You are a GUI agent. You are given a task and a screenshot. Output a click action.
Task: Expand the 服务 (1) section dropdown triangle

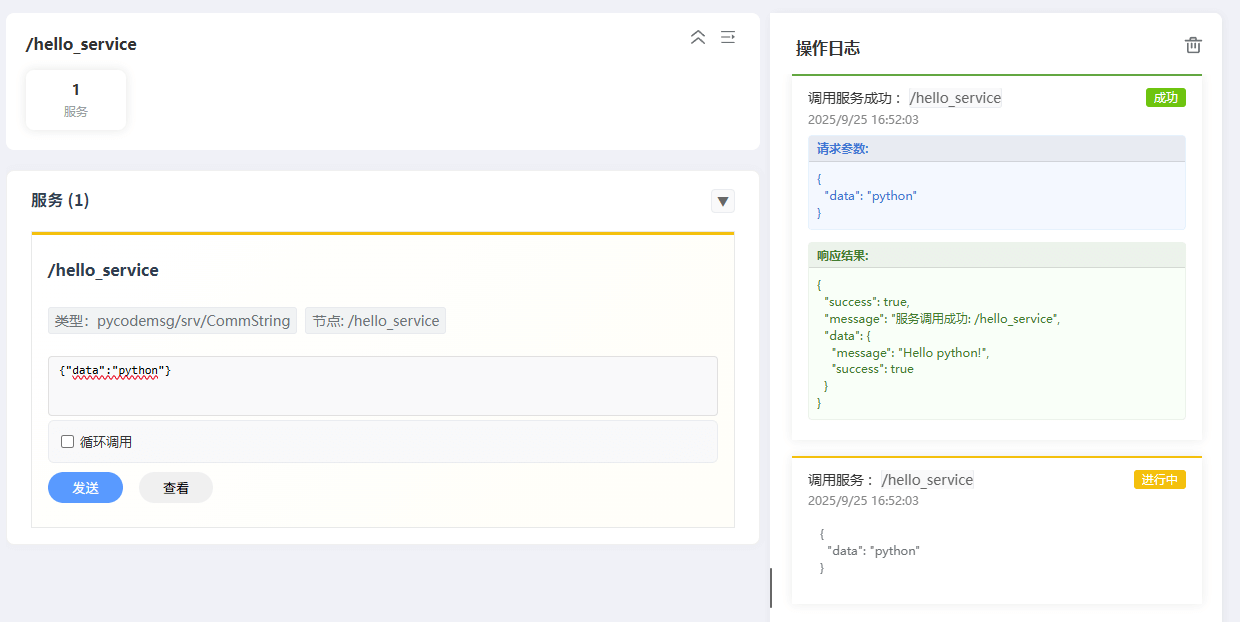point(723,201)
